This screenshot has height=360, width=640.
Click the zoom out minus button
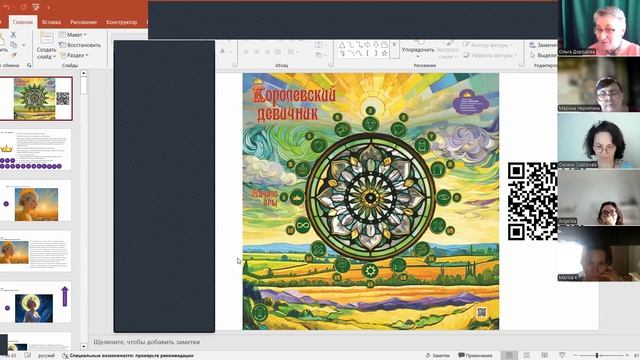pos(575,356)
